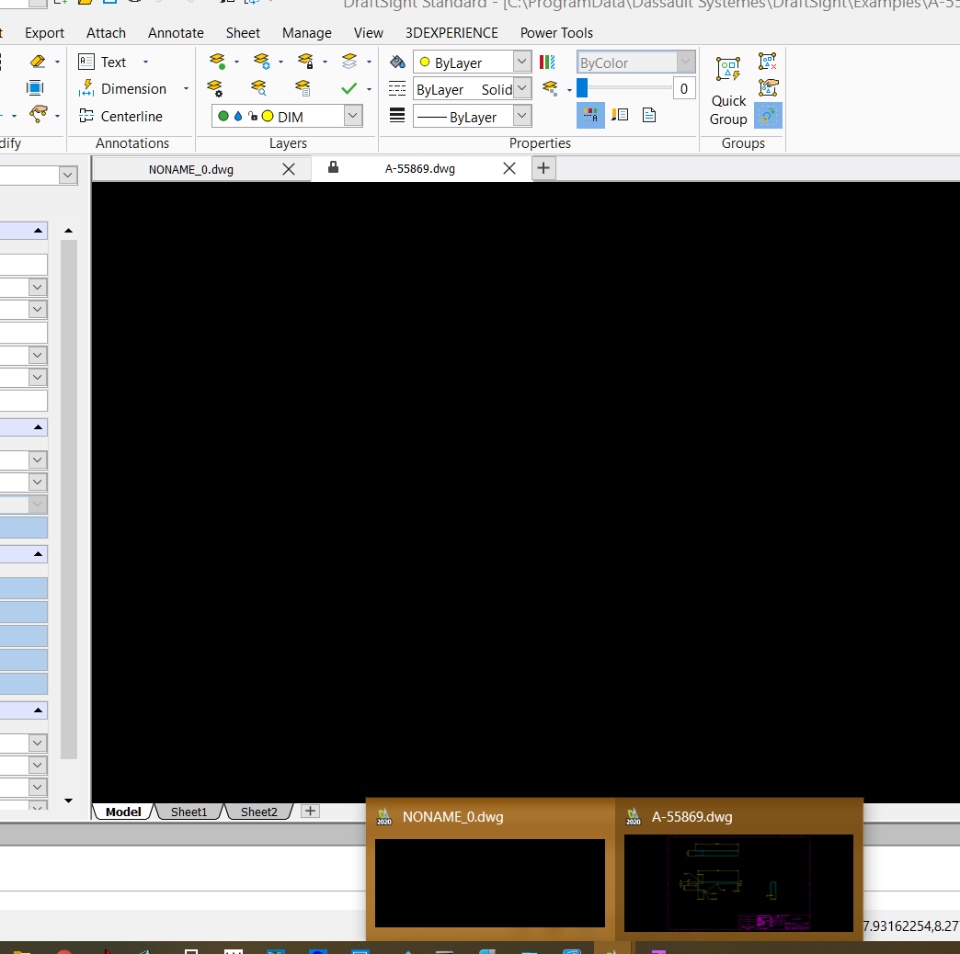Click the edit group hand icon
960x954 pixels.
click(768, 88)
